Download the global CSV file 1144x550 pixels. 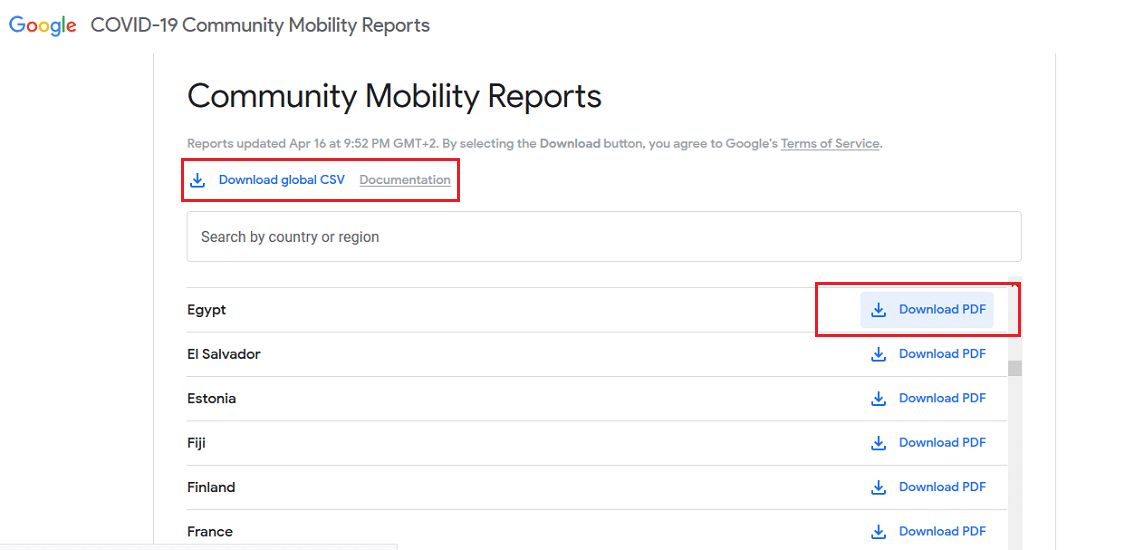point(282,179)
